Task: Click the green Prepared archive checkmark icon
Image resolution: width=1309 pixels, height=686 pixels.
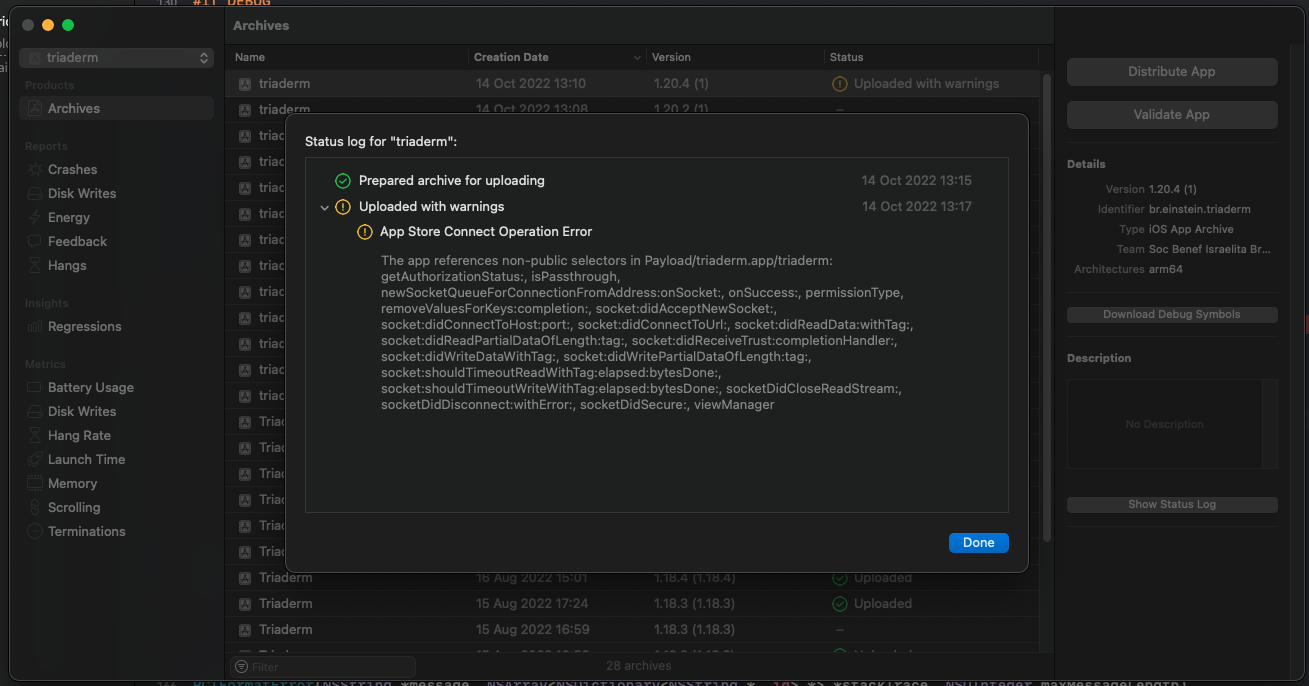Action: click(x=343, y=181)
